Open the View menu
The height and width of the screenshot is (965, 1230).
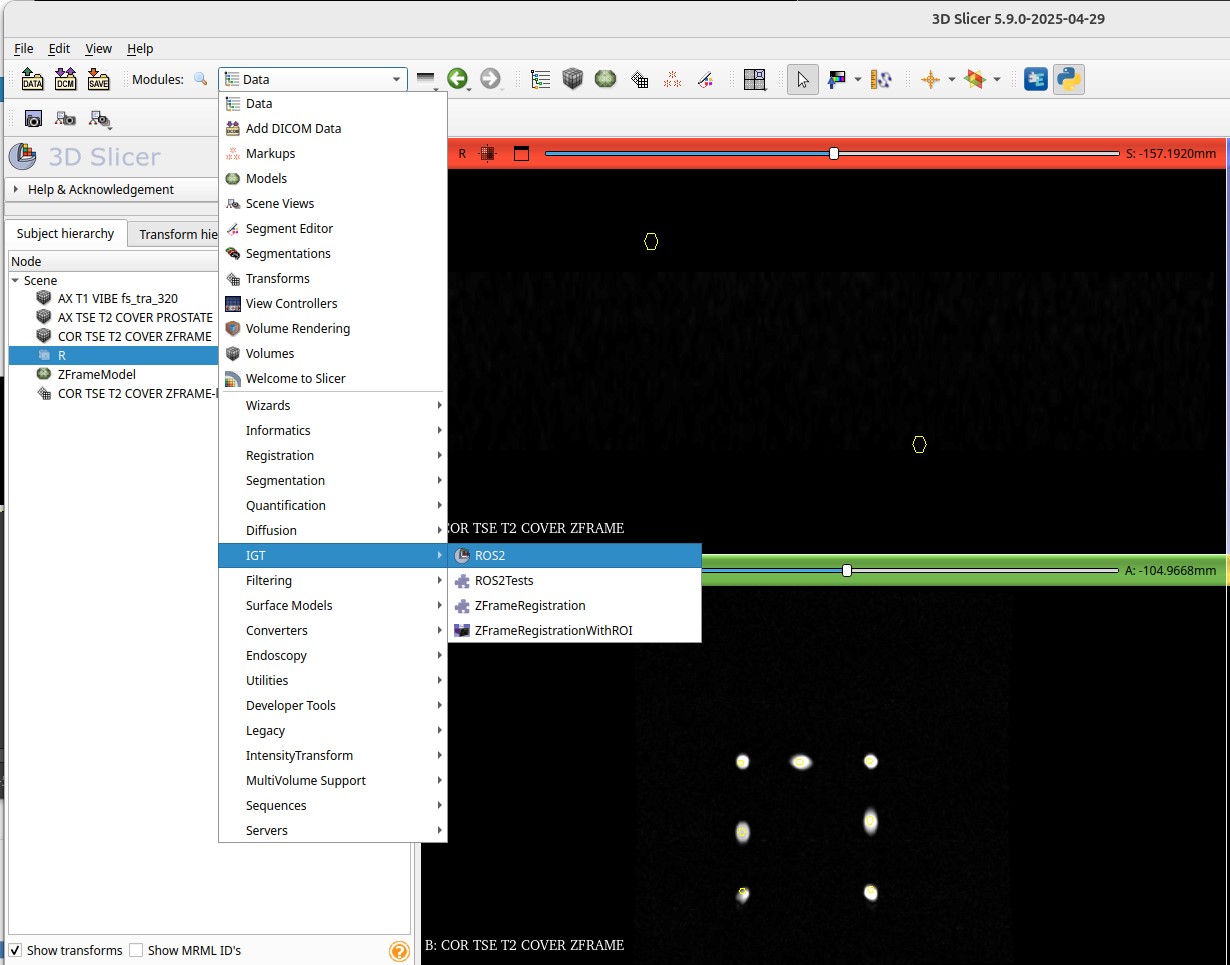pos(98,48)
